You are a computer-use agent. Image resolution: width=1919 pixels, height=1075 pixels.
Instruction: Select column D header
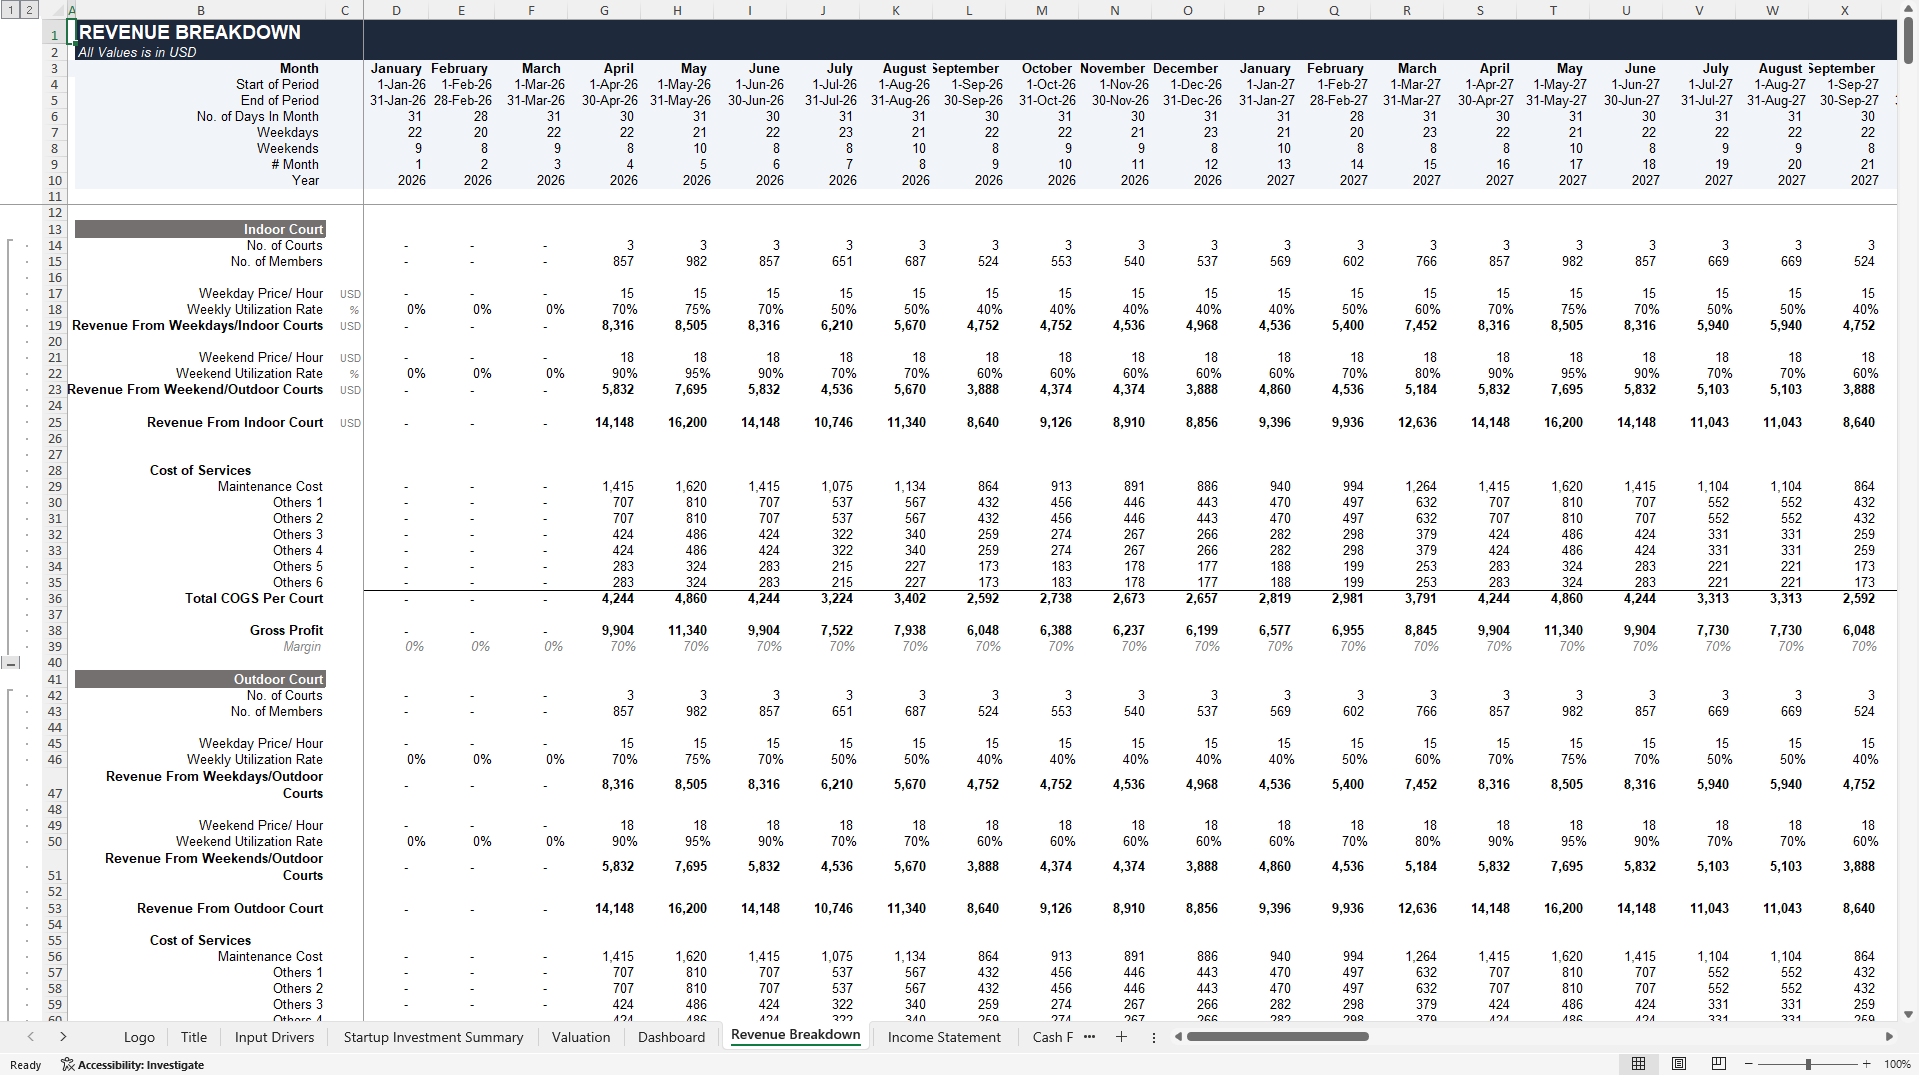pyautogui.click(x=396, y=10)
